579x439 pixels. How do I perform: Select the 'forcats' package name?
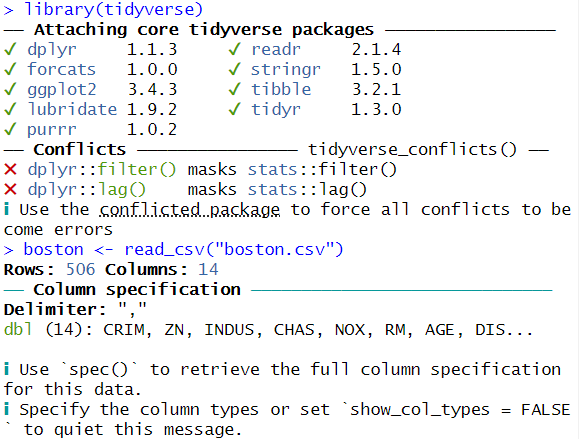pyautogui.click(x=62, y=69)
